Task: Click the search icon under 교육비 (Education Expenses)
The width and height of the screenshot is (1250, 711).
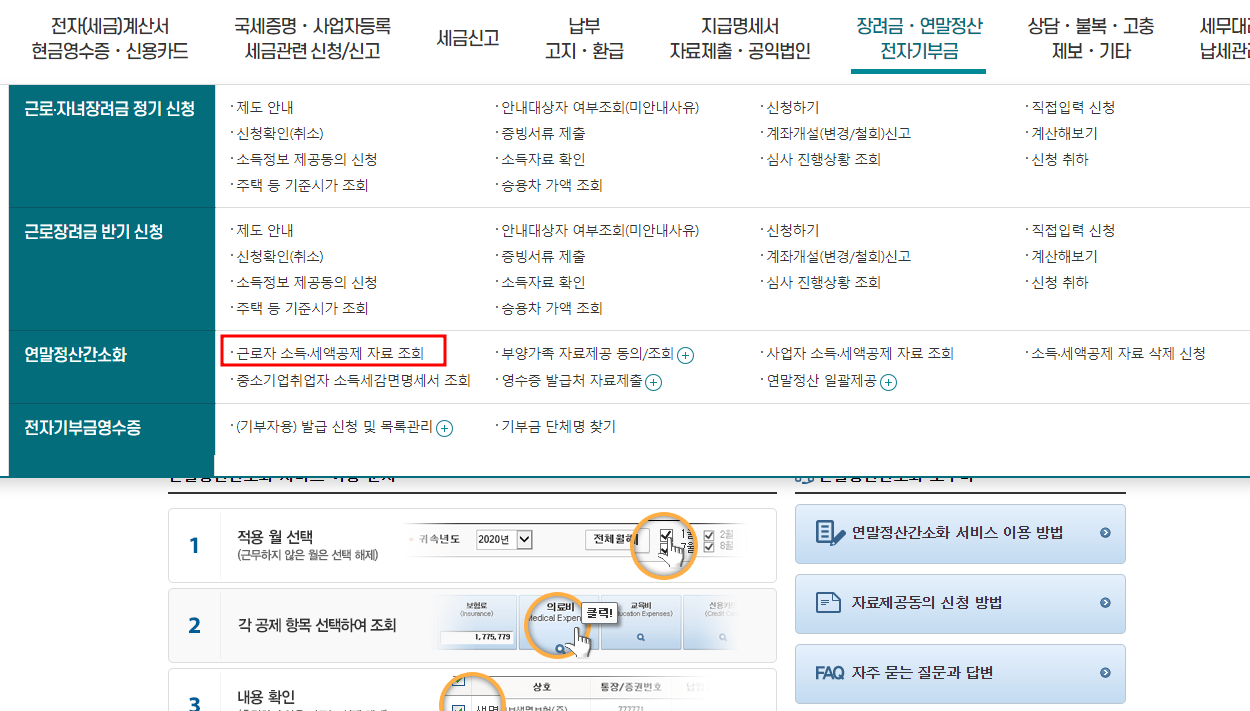Action: (640, 637)
